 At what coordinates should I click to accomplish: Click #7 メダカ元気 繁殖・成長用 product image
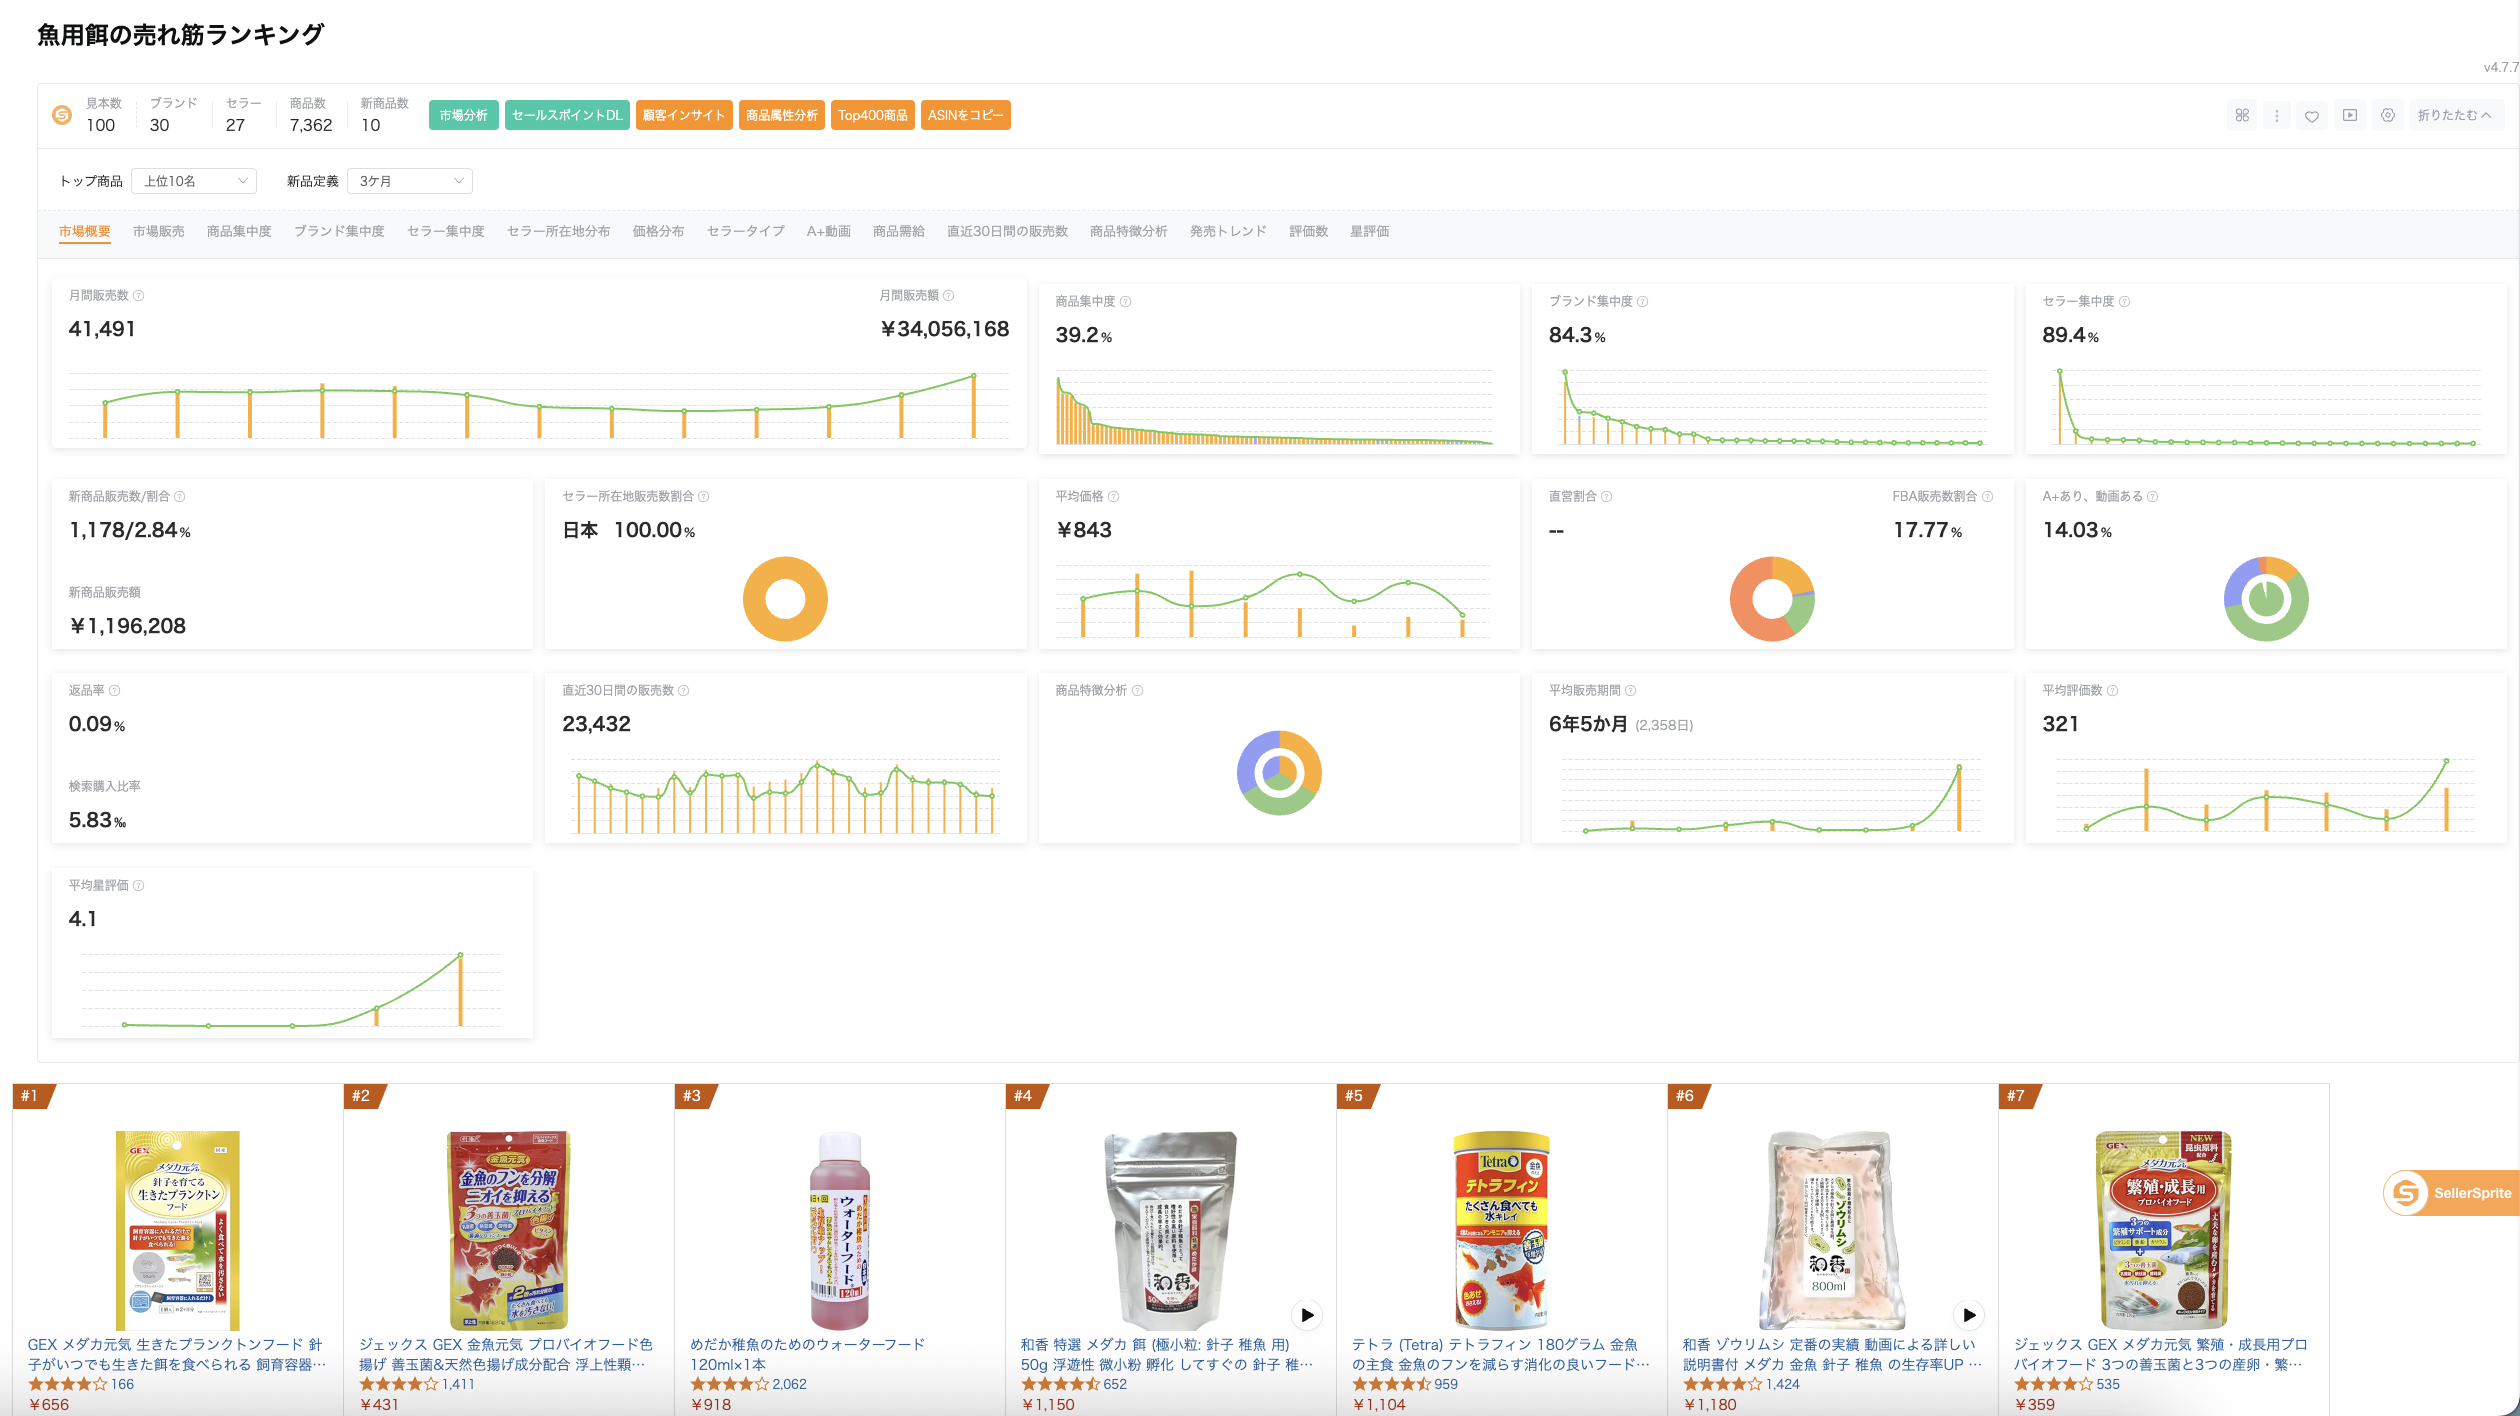point(2164,1230)
